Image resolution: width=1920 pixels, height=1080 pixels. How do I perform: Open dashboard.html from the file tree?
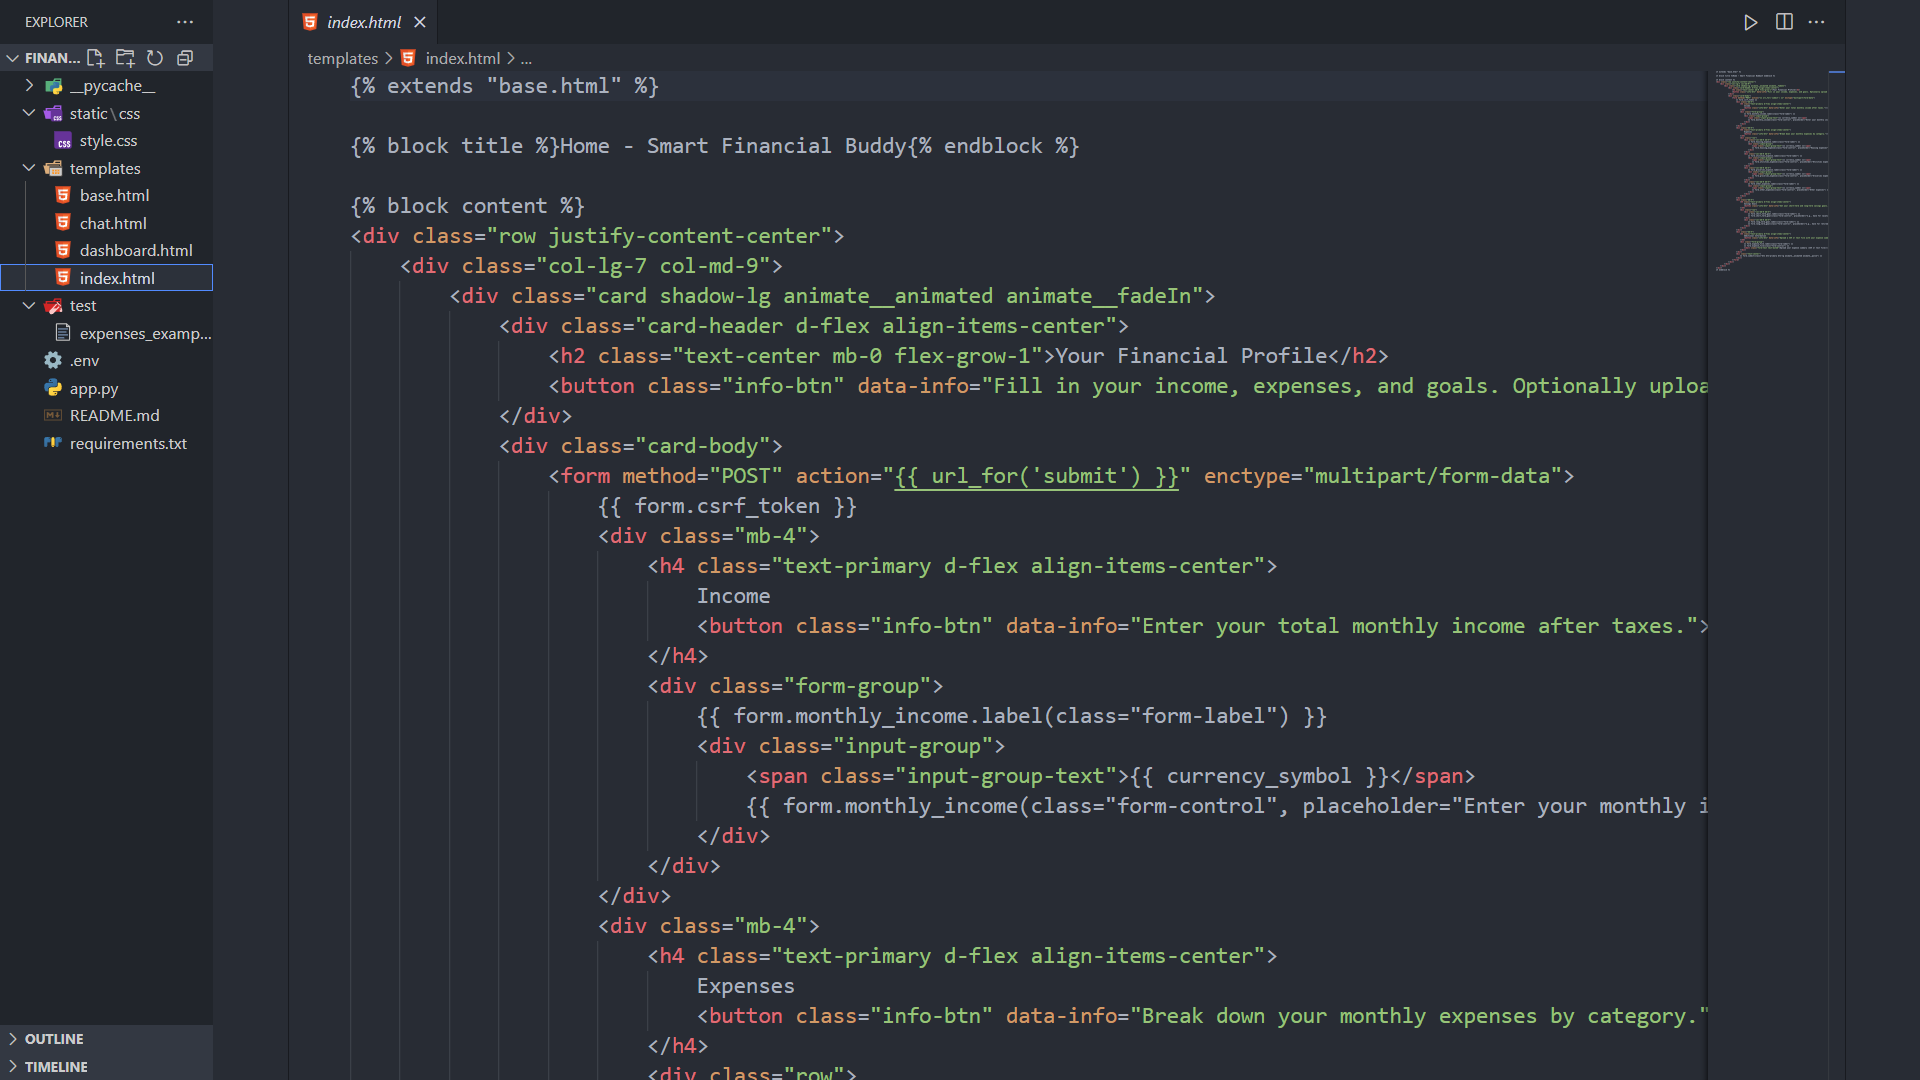pyautogui.click(x=136, y=251)
